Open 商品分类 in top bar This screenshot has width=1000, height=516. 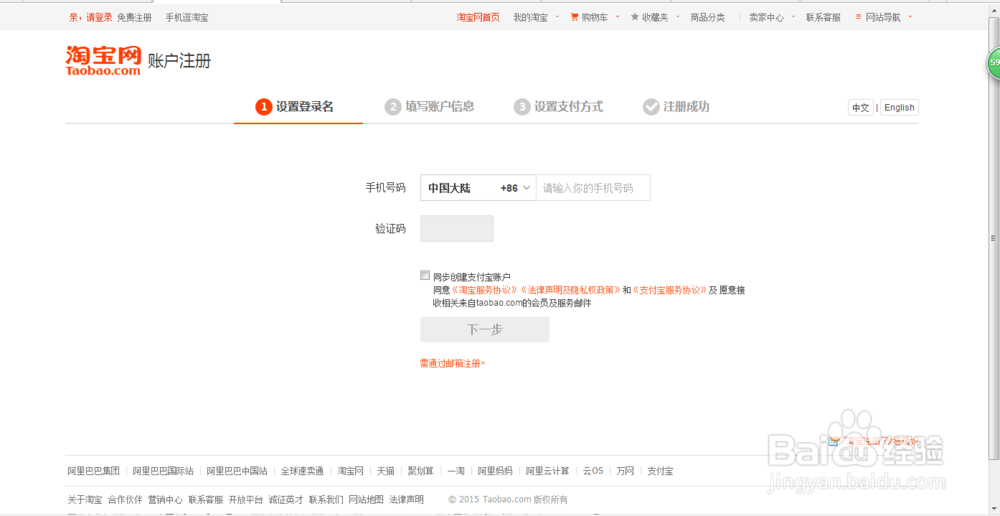point(707,18)
